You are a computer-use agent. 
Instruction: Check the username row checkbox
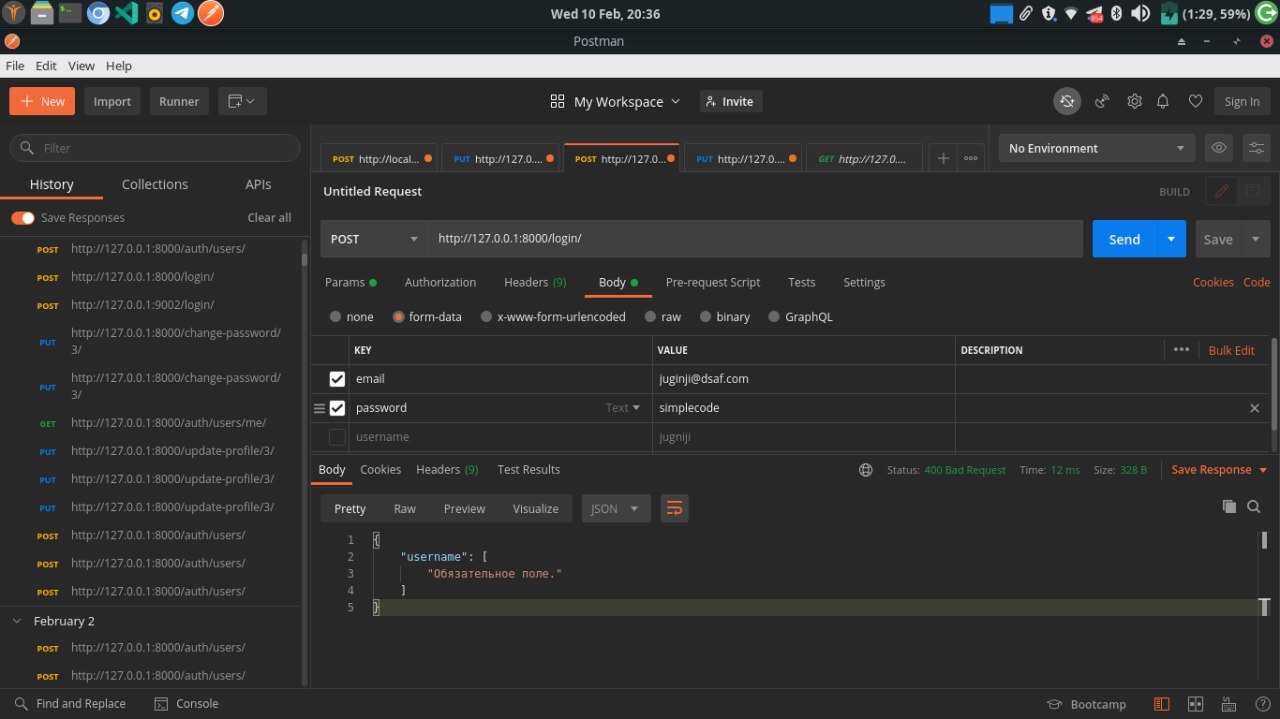(337, 437)
